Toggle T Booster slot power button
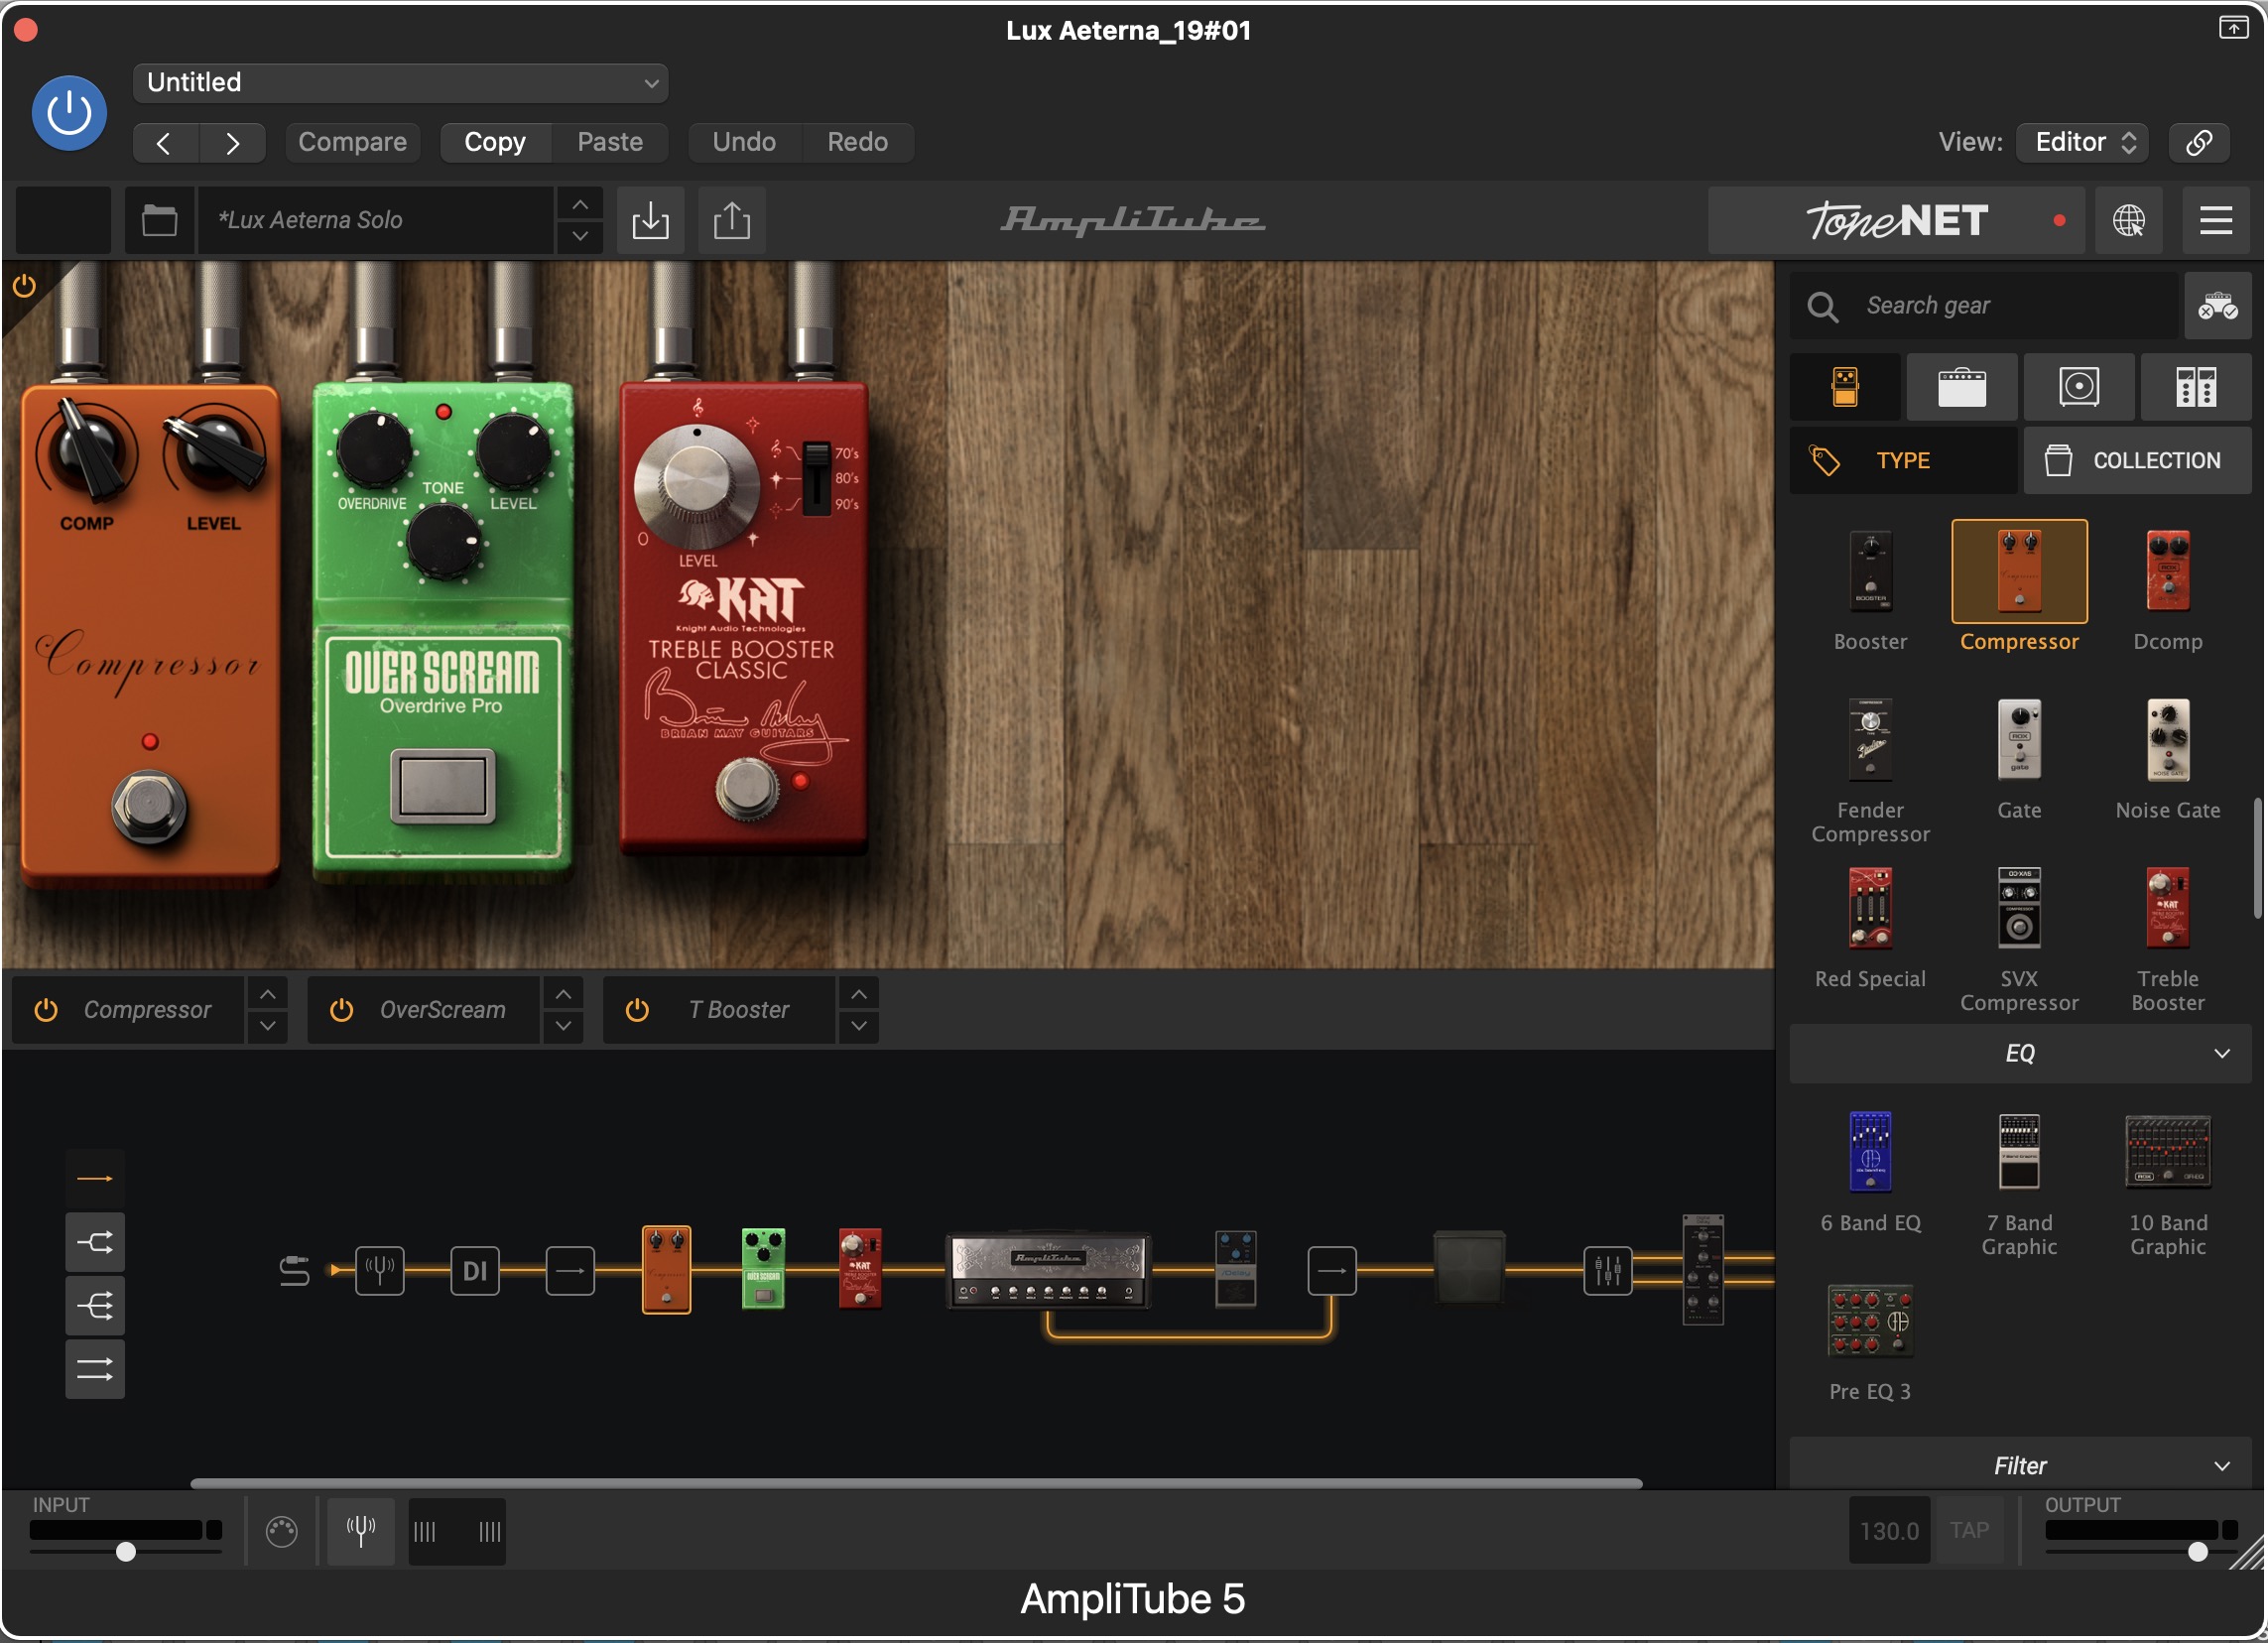 pos(637,1010)
